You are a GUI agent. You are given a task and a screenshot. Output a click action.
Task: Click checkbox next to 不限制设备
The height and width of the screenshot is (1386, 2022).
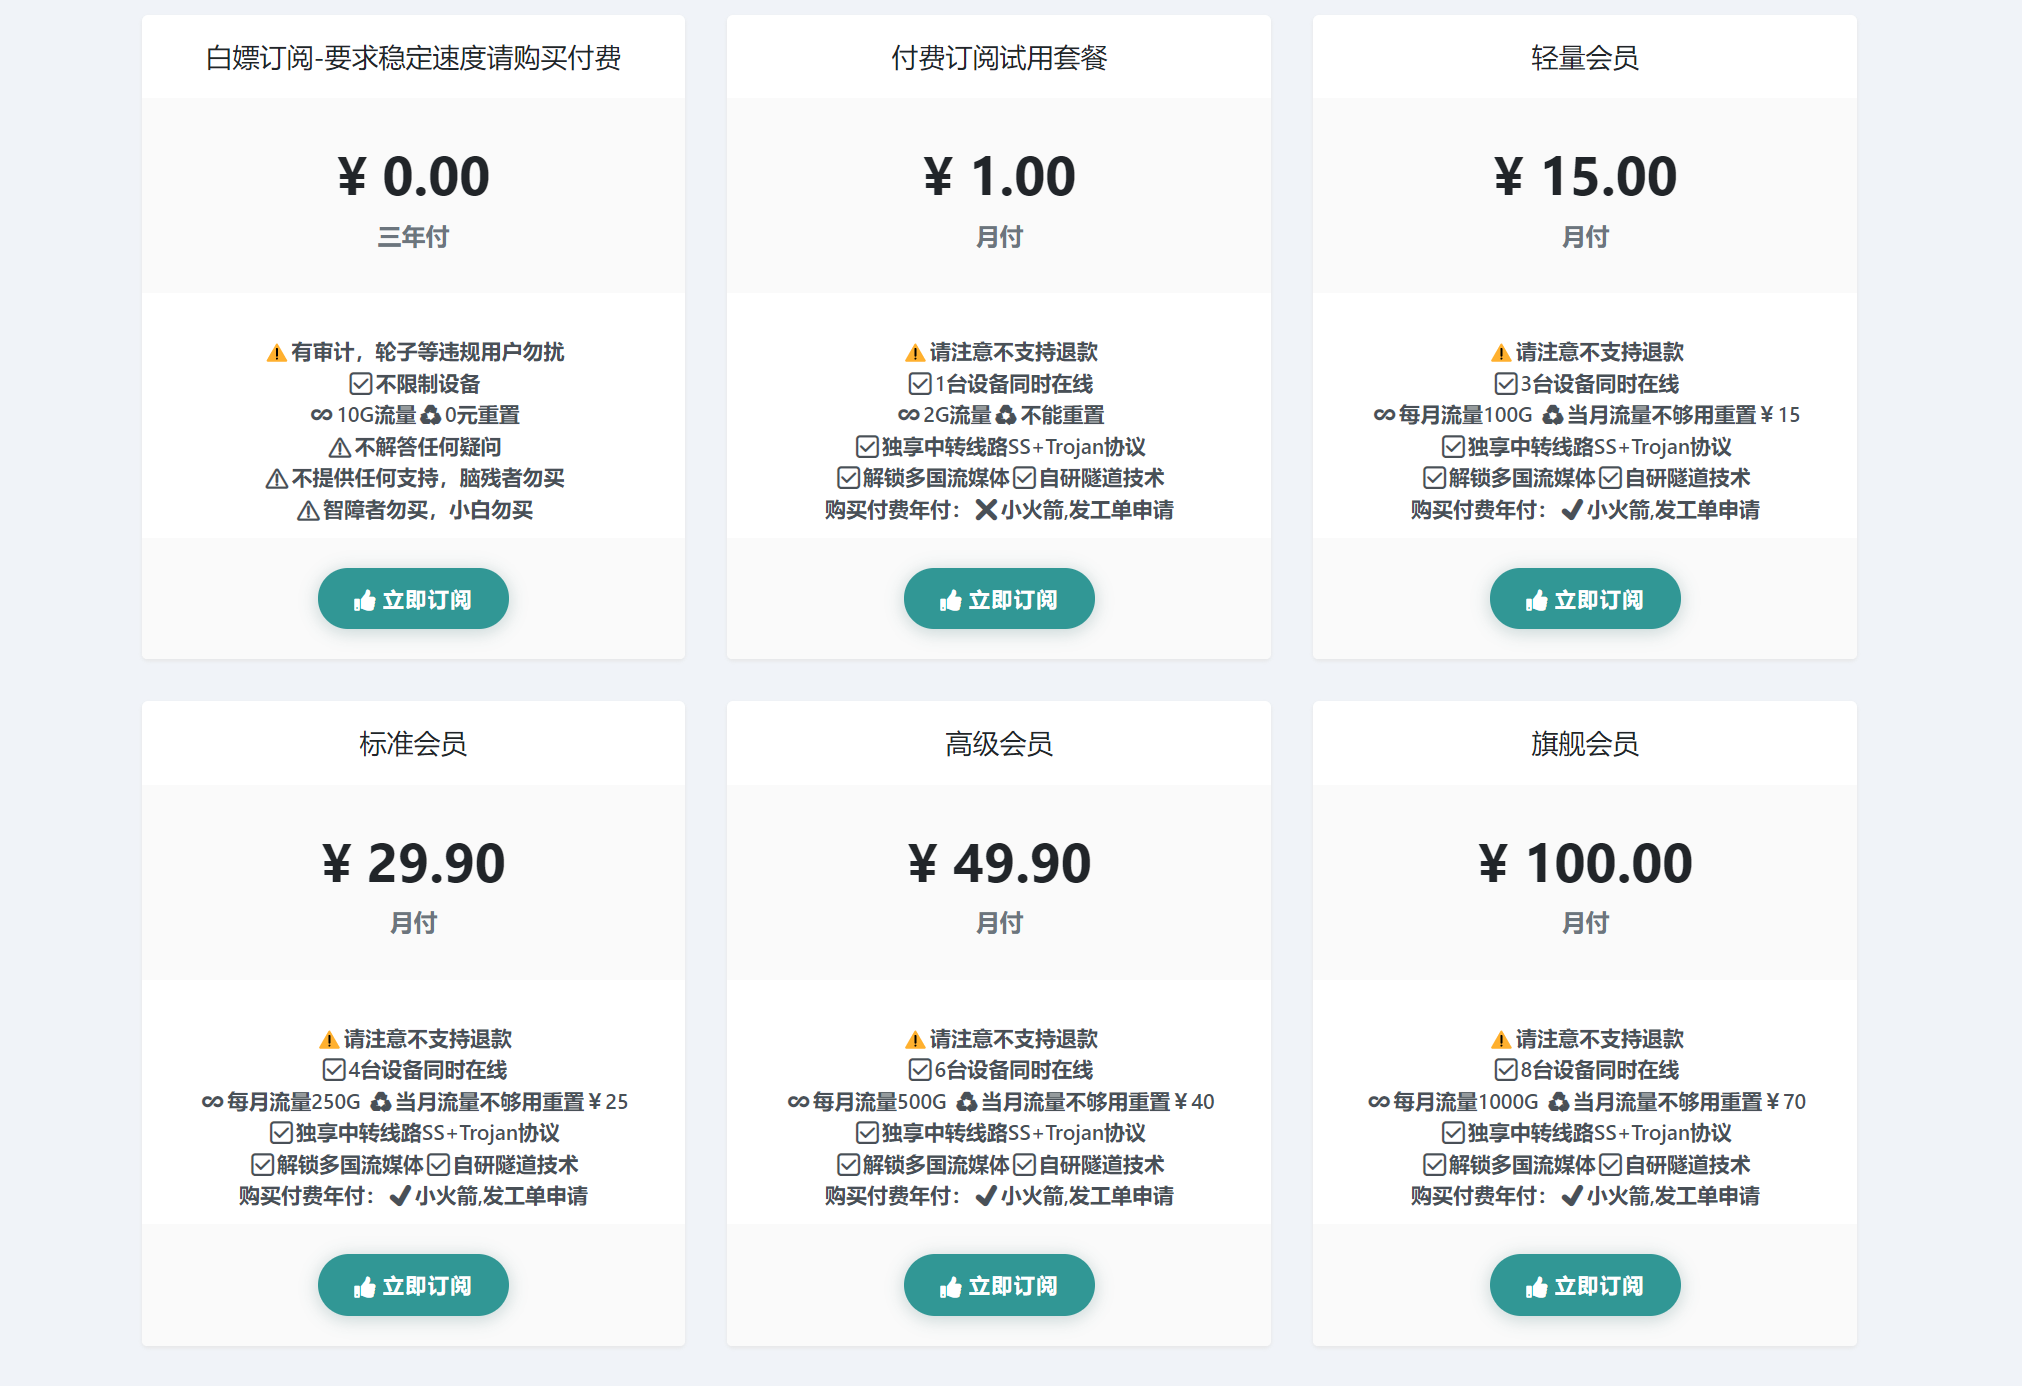[x=361, y=384]
